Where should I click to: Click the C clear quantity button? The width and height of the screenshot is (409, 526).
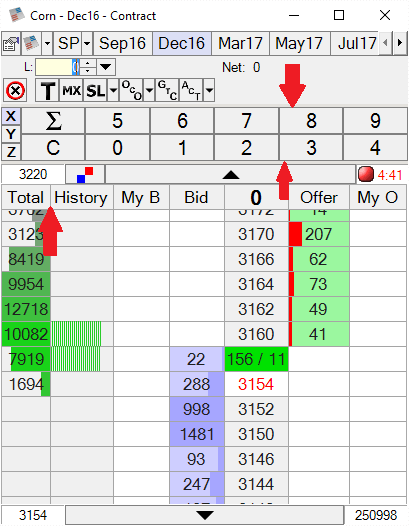click(x=53, y=148)
